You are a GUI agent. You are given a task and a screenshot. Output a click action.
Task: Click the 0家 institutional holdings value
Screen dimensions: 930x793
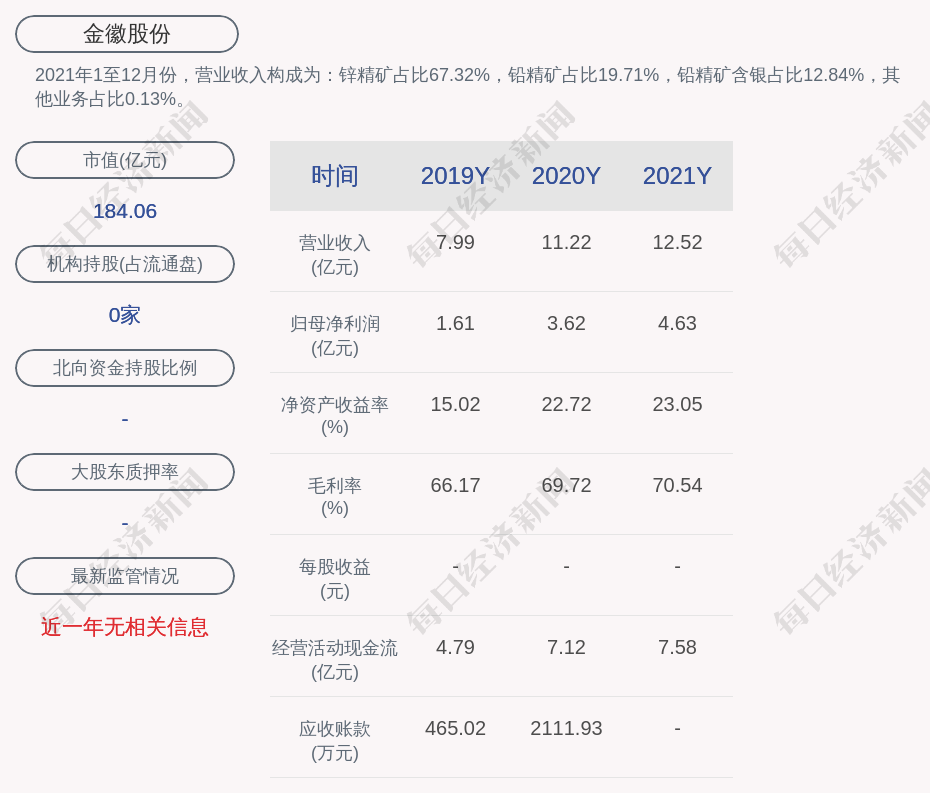point(125,315)
